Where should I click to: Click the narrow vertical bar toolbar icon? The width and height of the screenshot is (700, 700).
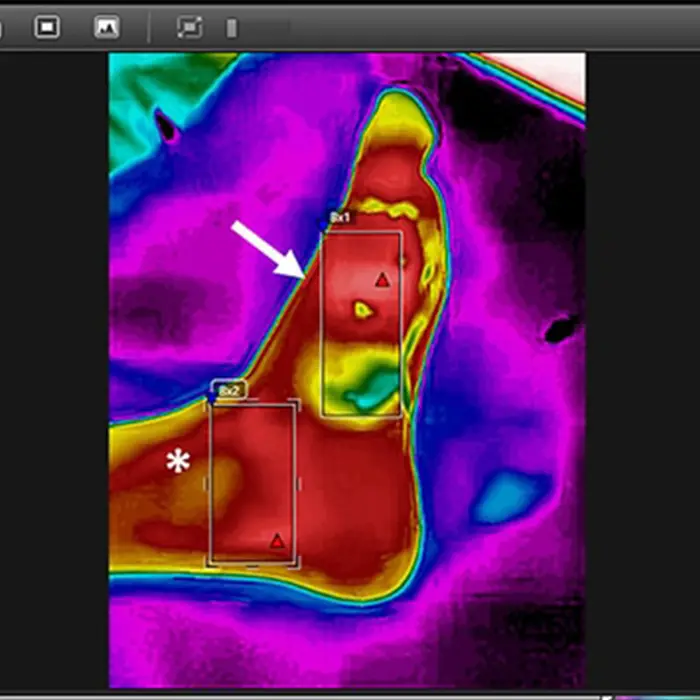coord(232,28)
